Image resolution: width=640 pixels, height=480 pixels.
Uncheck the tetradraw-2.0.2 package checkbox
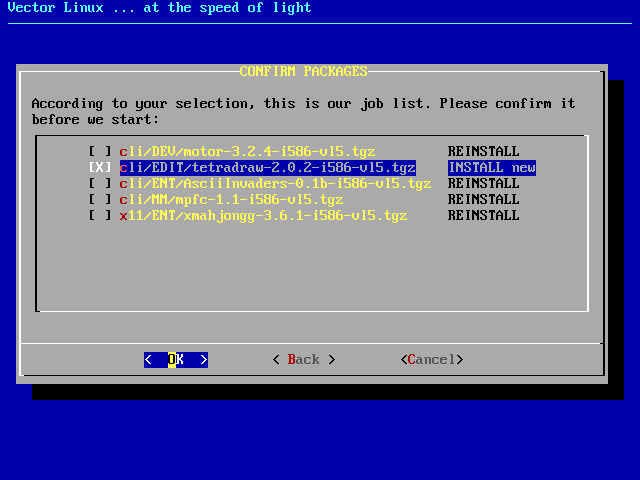tap(100, 168)
